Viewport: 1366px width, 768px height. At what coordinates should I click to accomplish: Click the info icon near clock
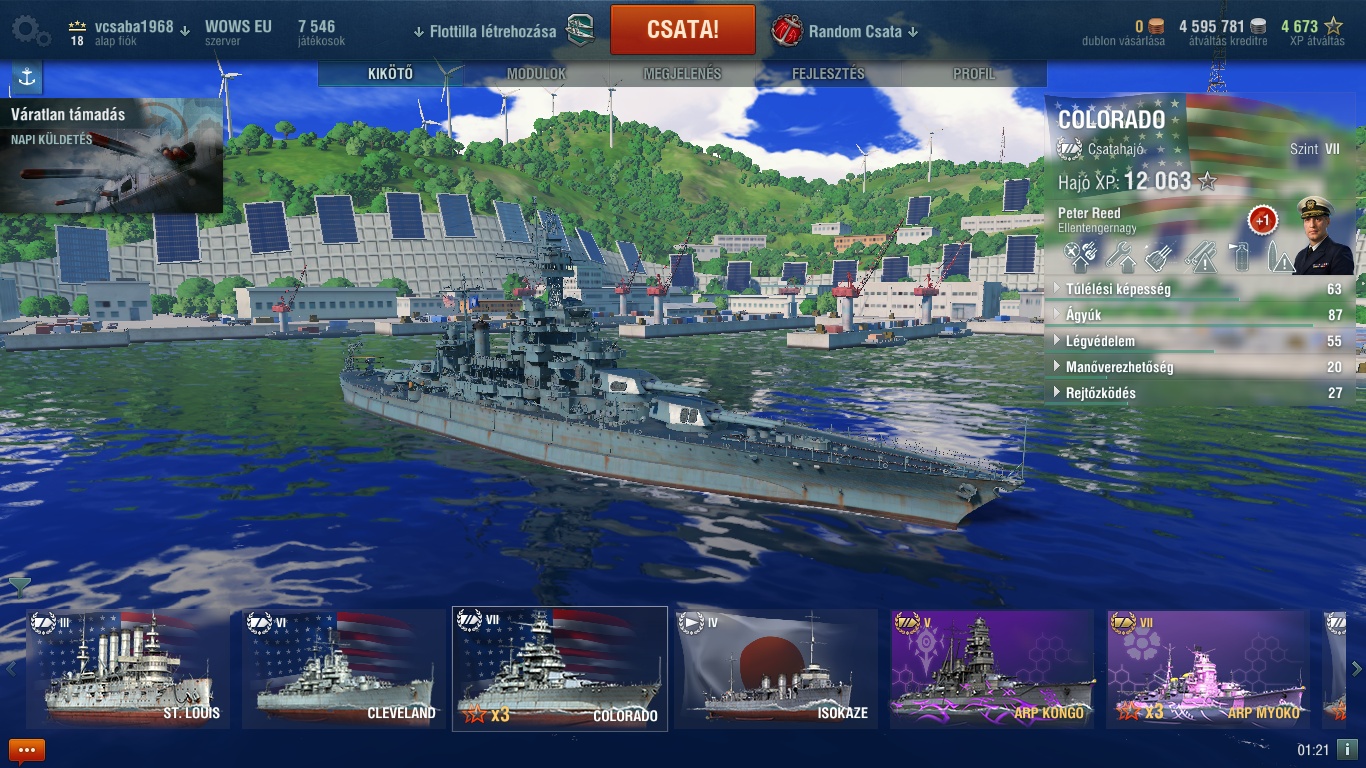[1347, 749]
